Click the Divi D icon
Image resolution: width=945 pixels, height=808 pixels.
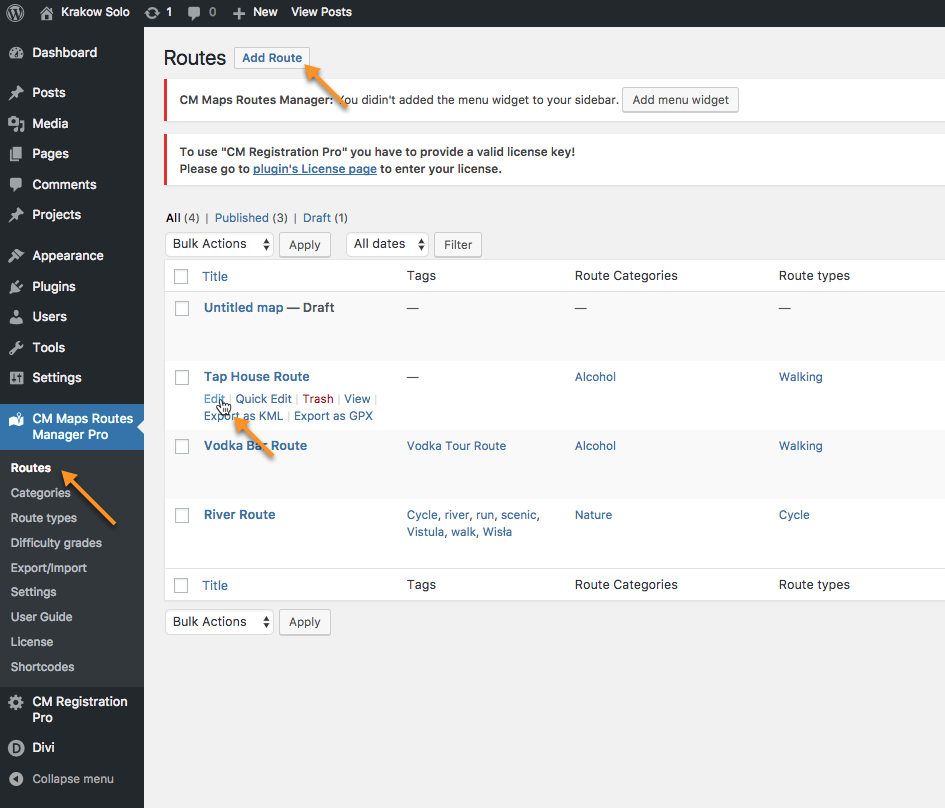[16, 748]
